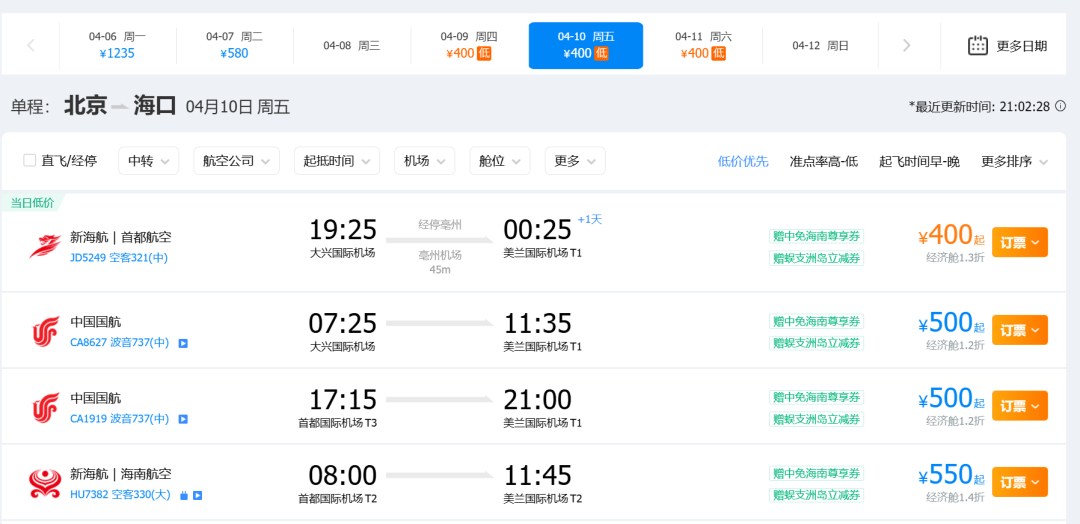This screenshot has height=524, width=1080.
Task: Switch to 04-07 周二 ¥580 tab
Action: click(x=234, y=45)
